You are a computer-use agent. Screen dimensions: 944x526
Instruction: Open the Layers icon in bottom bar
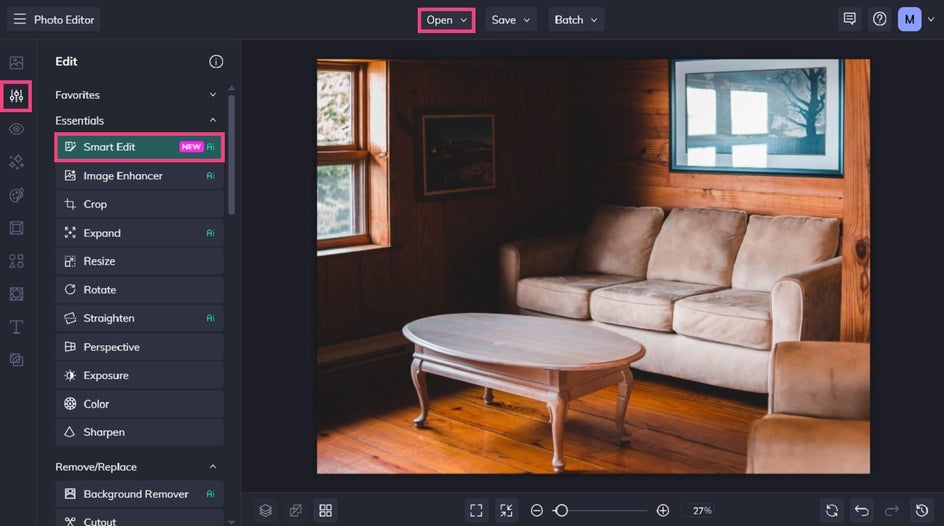pyautogui.click(x=266, y=510)
